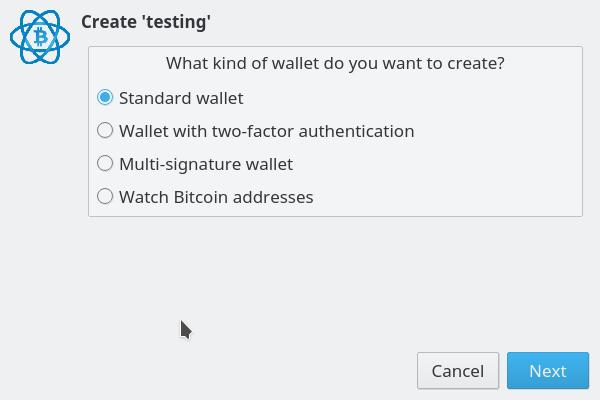Click the 'Wallet with two-factor authentication' label
The height and width of the screenshot is (401, 600).
(267, 131)
